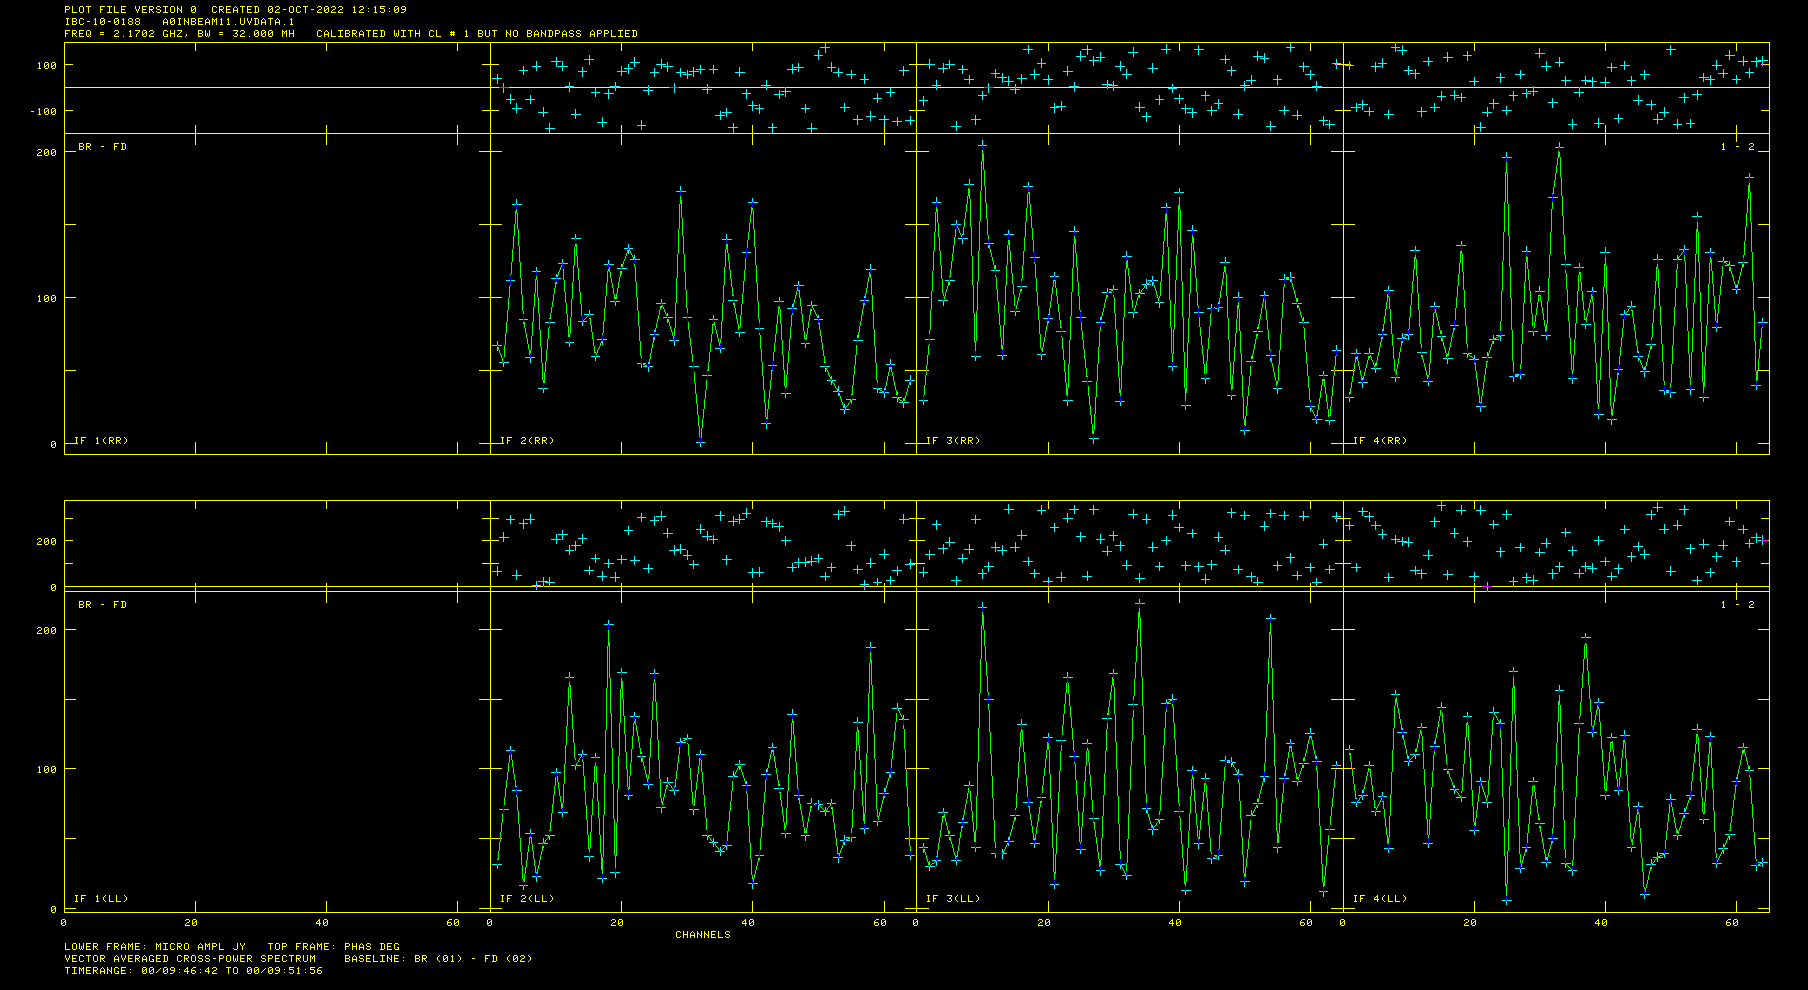This screenshot has height=990, width=1808.
Task: Click the IF 2(LL) panel label
Action: coord(527,899)
